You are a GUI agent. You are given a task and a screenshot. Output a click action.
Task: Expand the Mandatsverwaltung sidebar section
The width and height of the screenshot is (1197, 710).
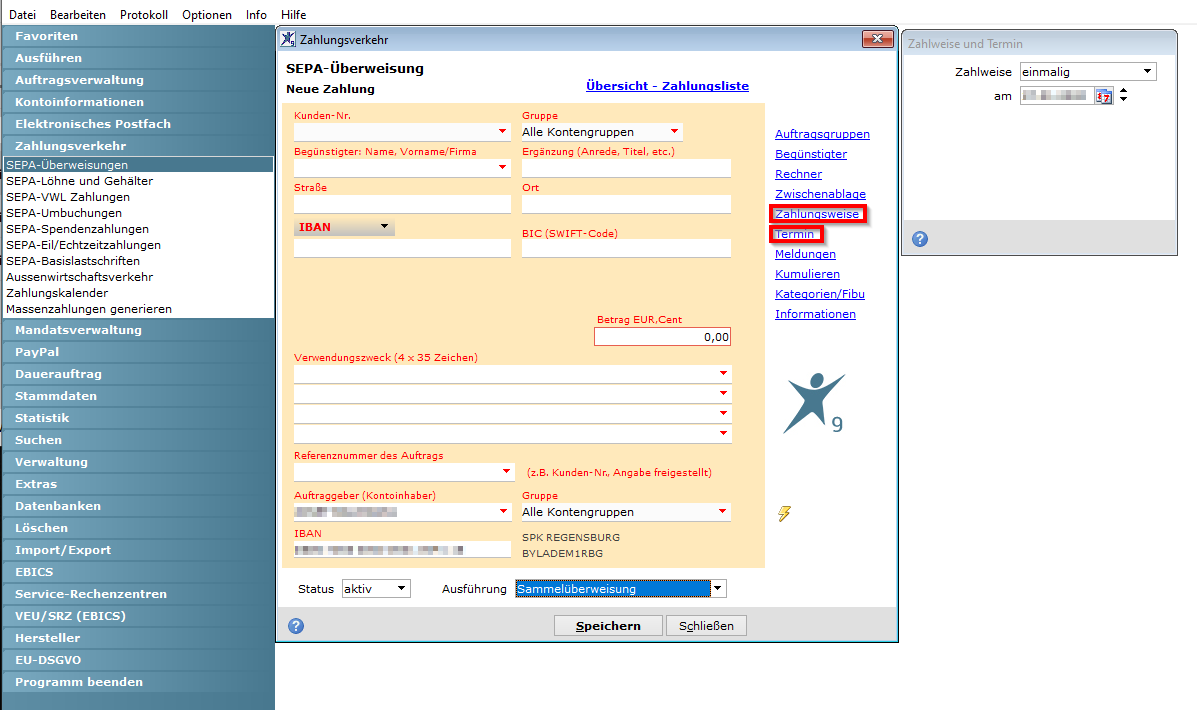138,330
